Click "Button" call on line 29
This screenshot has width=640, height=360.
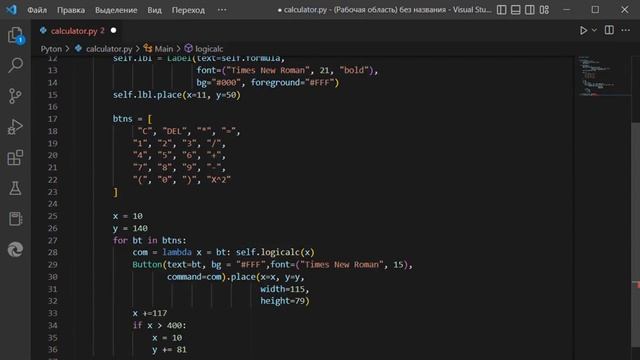coord(147,264)
